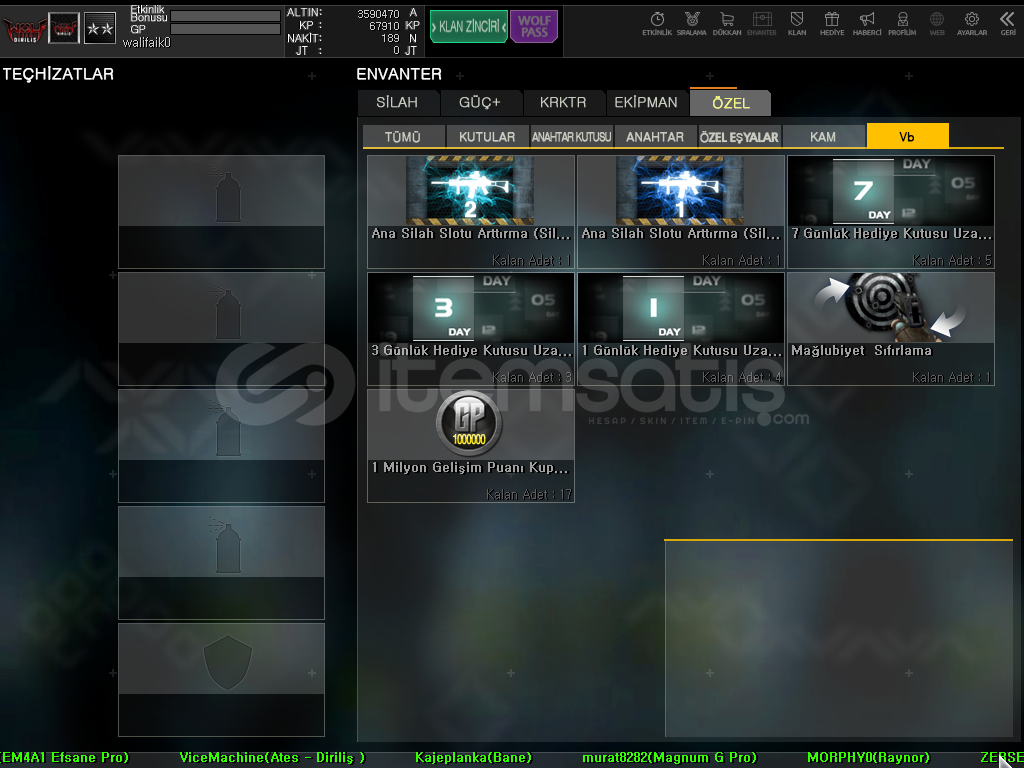This screenshot has width=1024, height=768.
Task: Click the third spray can equipment slot
Action: click(221, 445)
